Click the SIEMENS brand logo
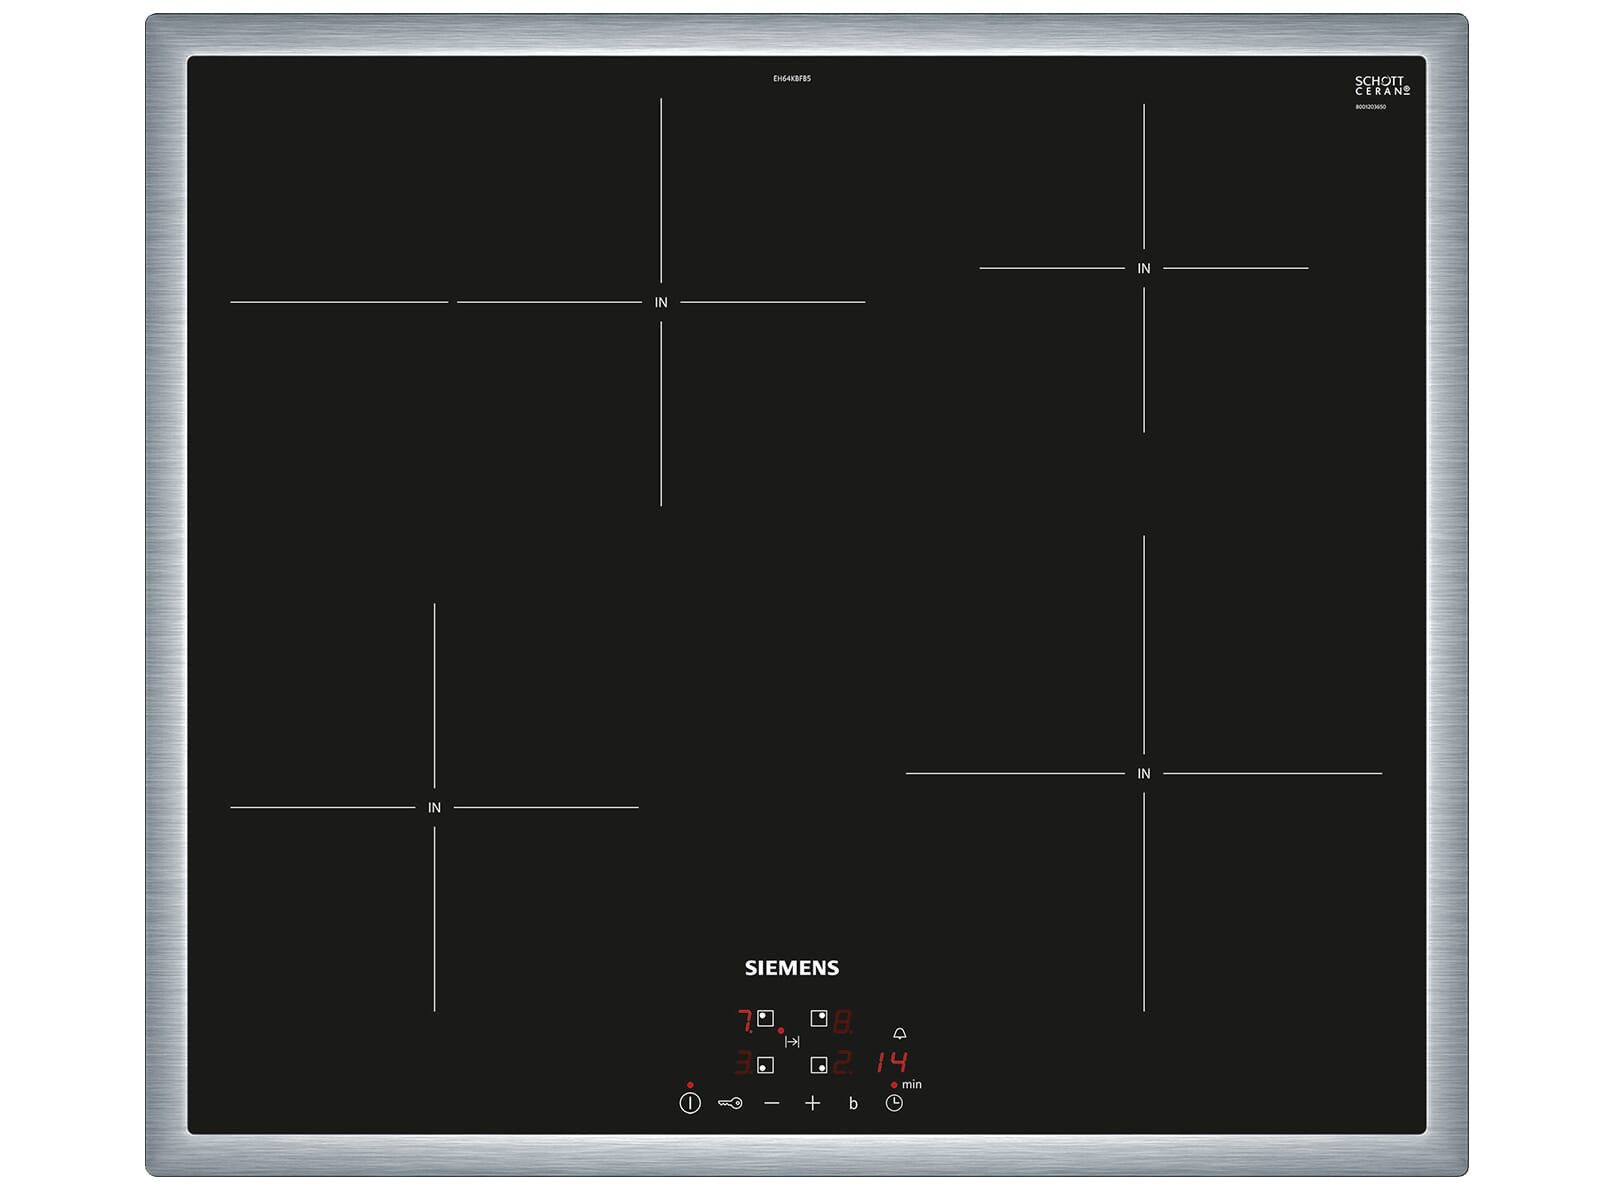This screenshot has height=1200, width=1600. 792,968
